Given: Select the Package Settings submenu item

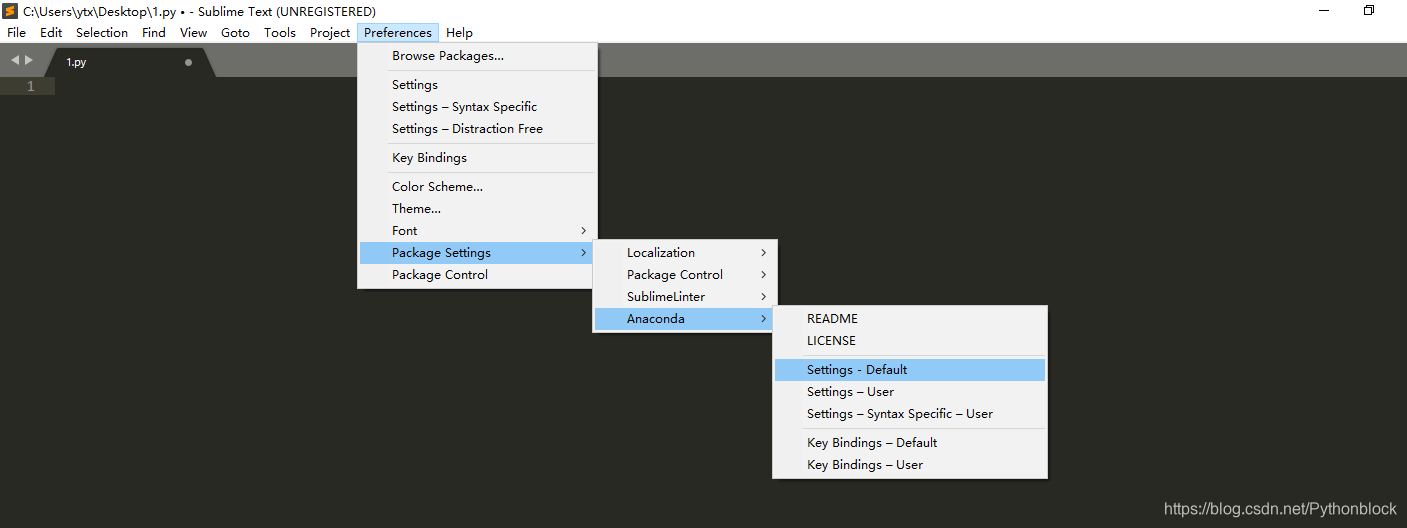Looking at the screenshot, I should pyautogui.click(x=477, y=253).
